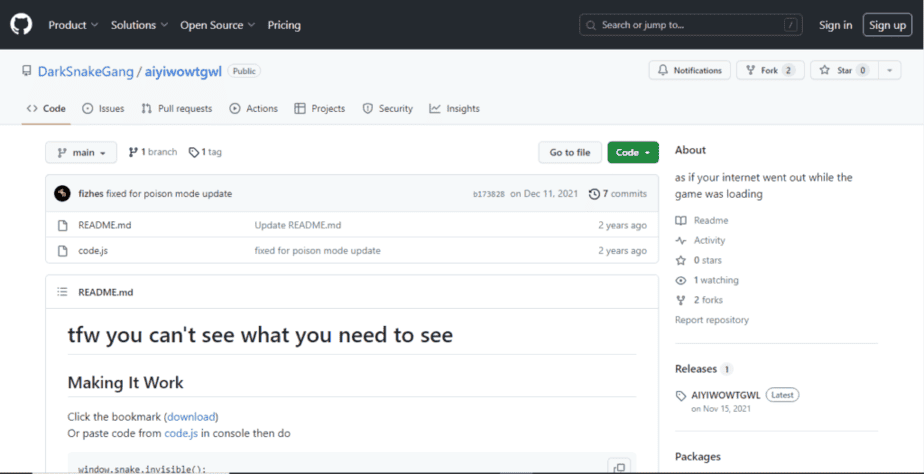Image resolution: width=924 pixels, height=474 pixels.
Task: Open the 1 watching link
Action: tap(707, 280)
